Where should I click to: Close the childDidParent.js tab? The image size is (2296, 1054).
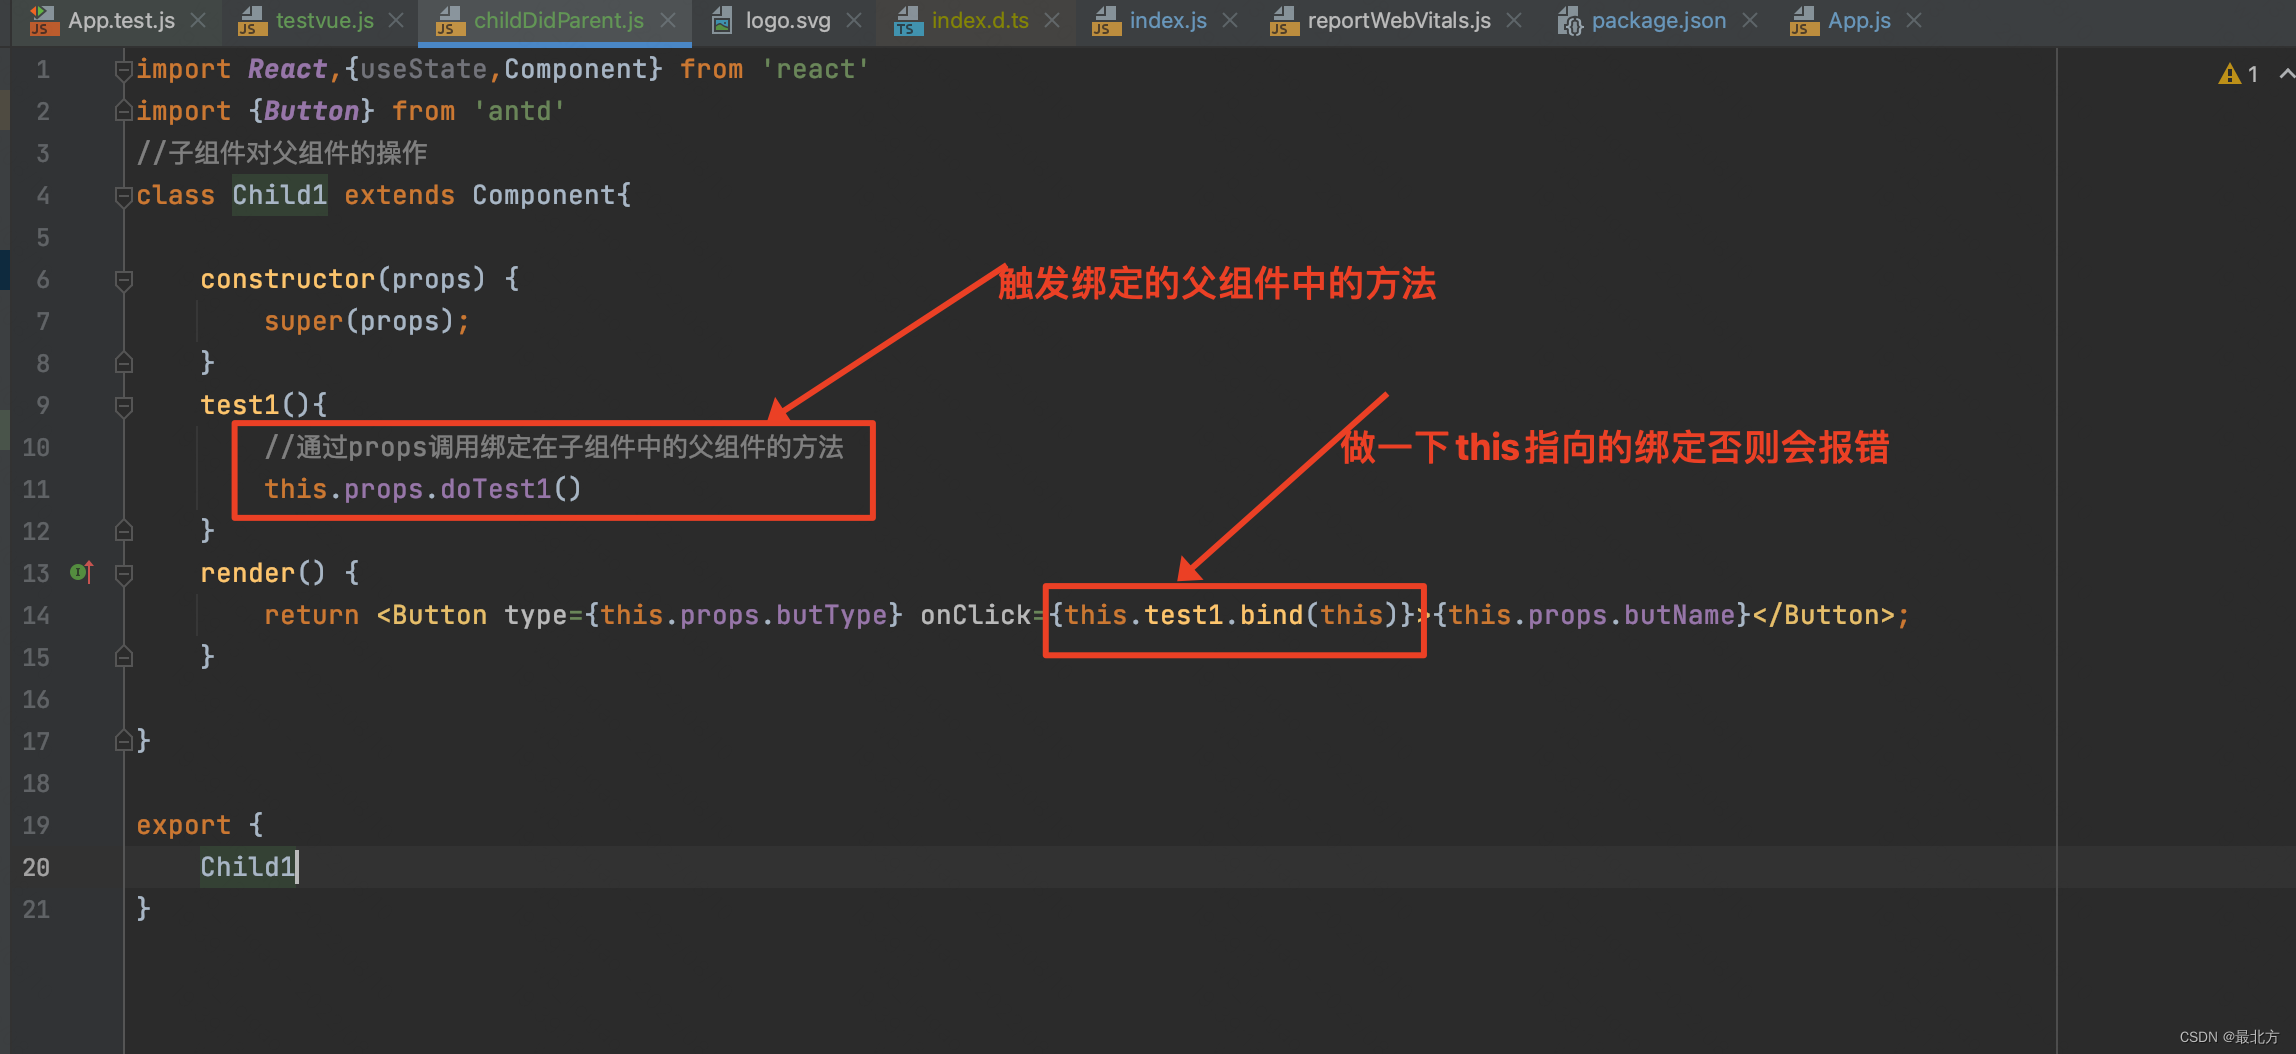point(668,20)
